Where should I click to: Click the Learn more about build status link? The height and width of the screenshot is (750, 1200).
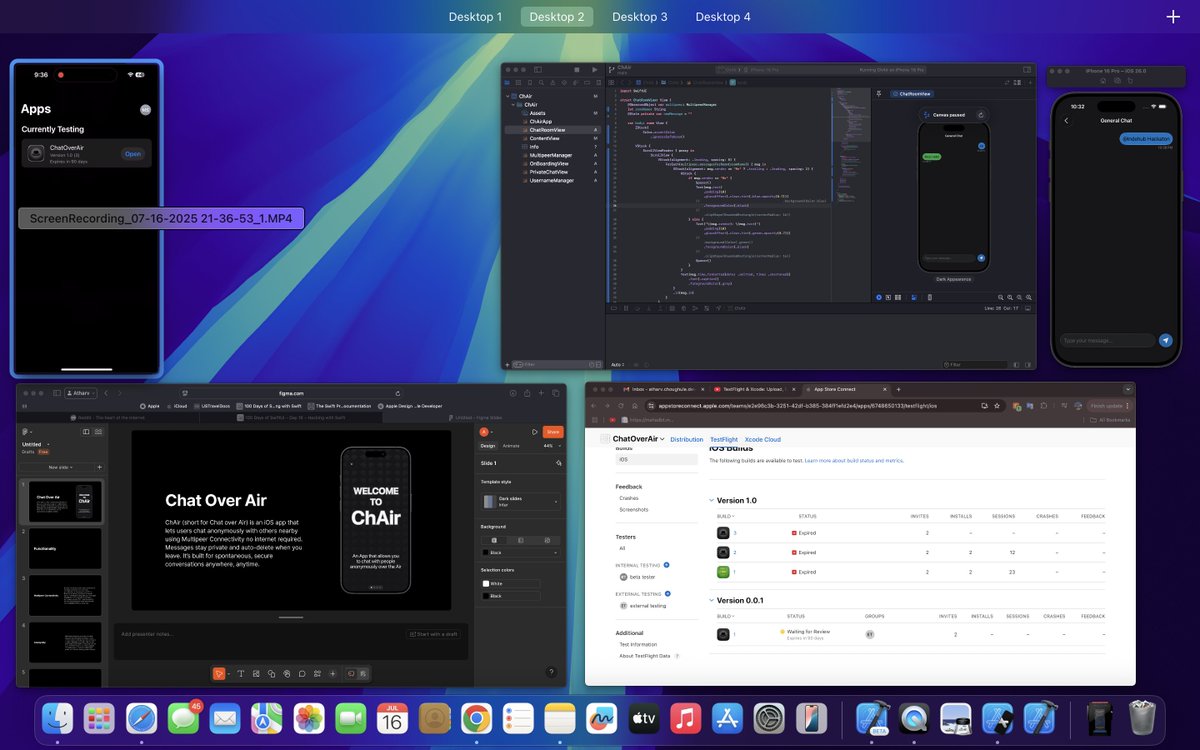(x=855, y=461)
